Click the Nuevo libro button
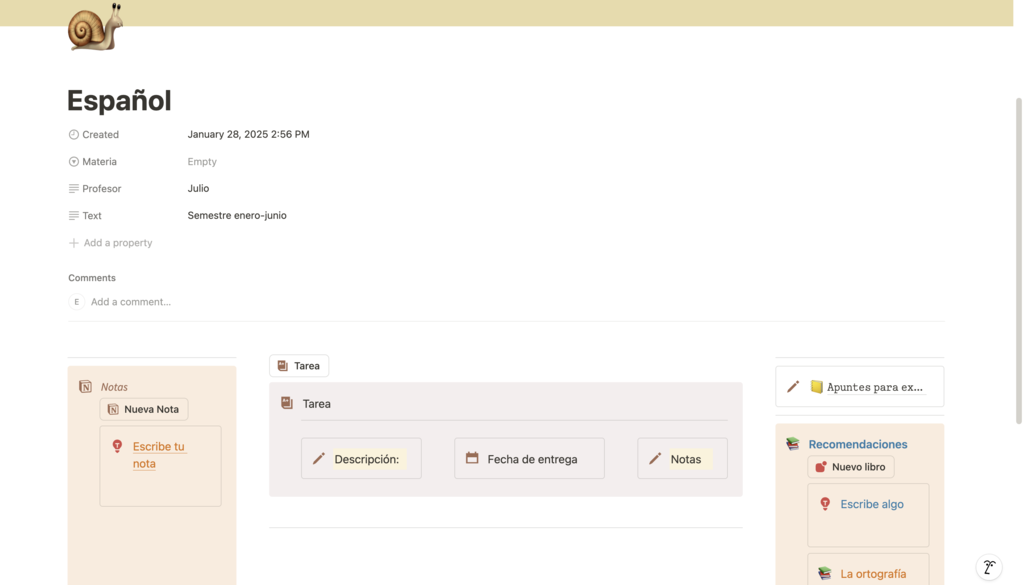The height and width of the screenshot is (585, 1024). (x=851, y=467)
